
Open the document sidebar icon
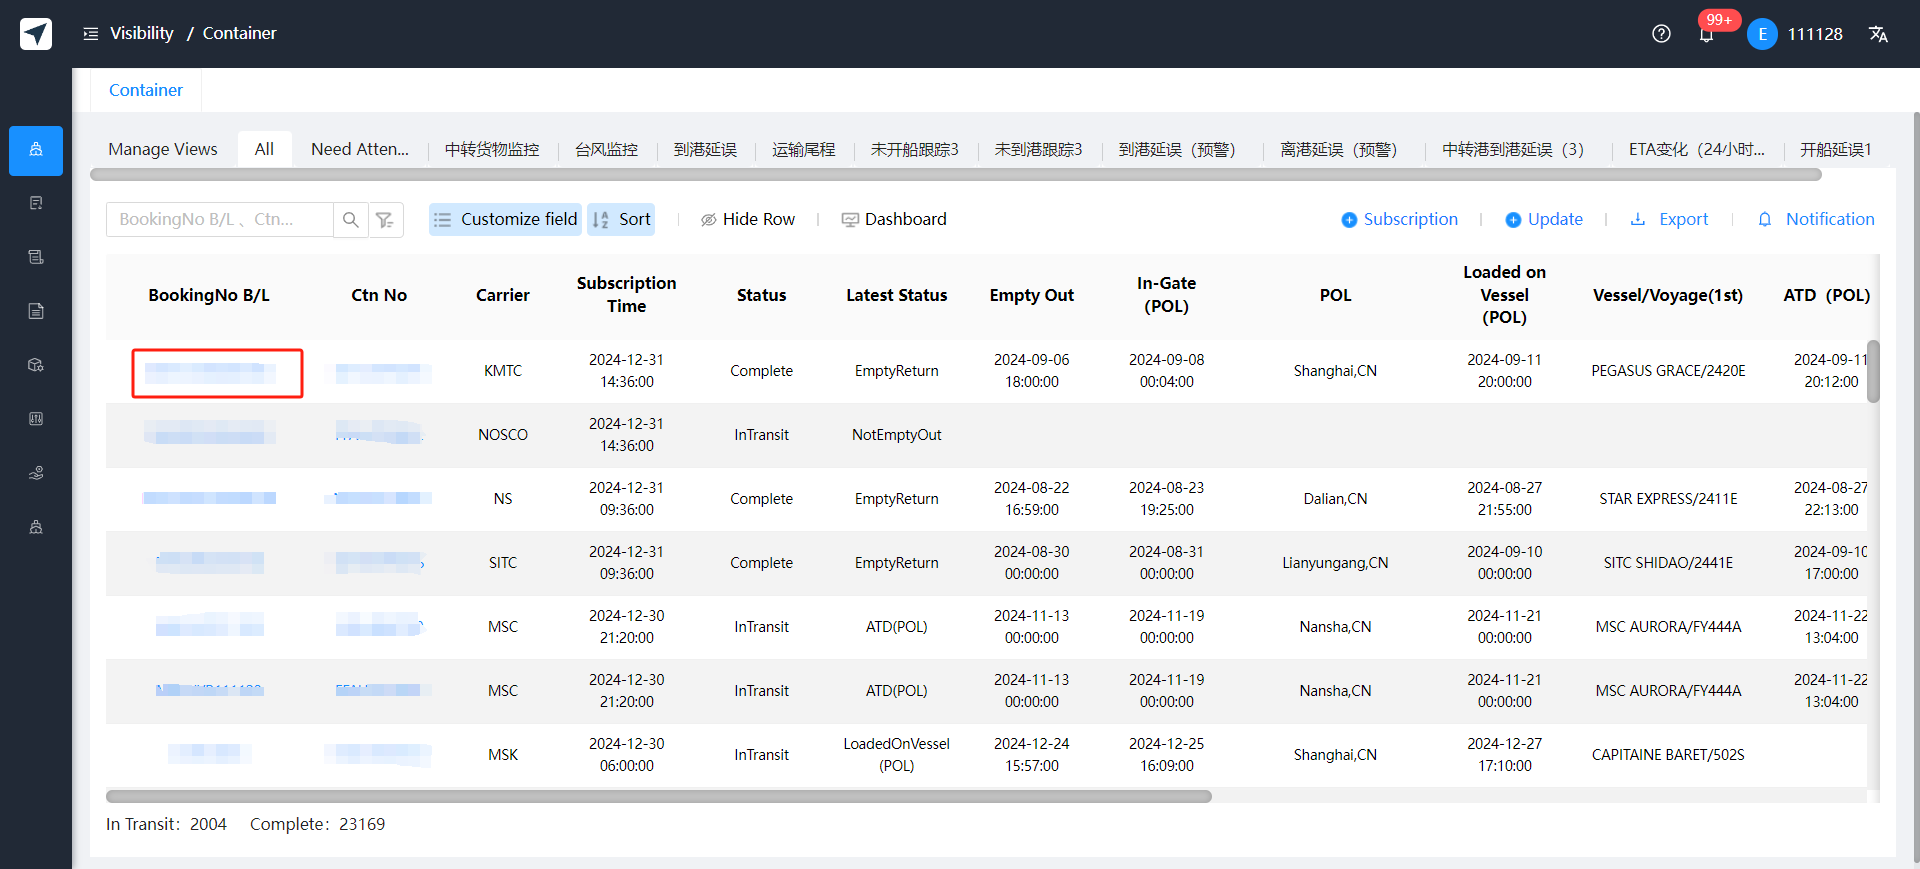pos(36,311)
